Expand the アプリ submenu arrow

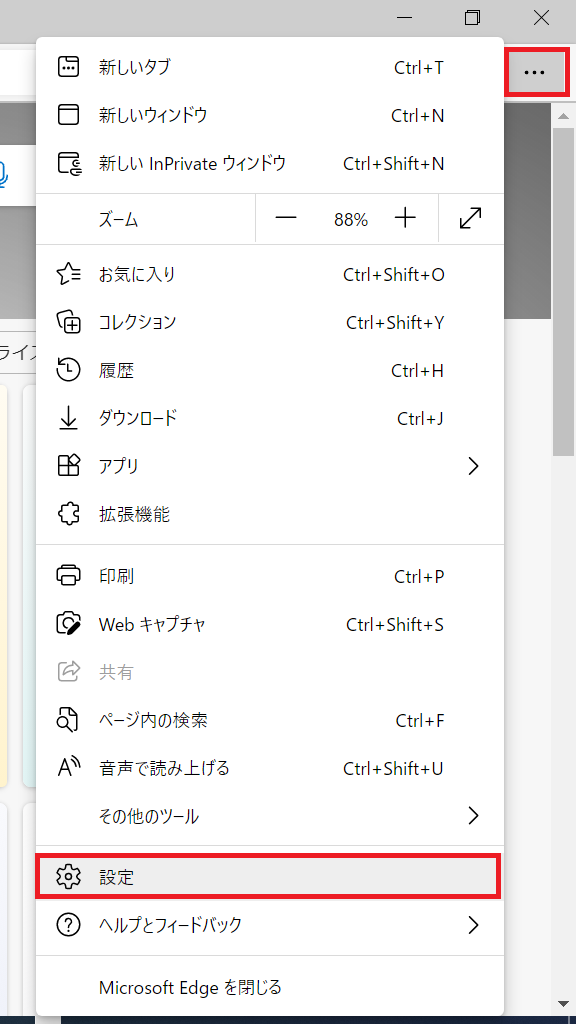(x=473, y=466)
